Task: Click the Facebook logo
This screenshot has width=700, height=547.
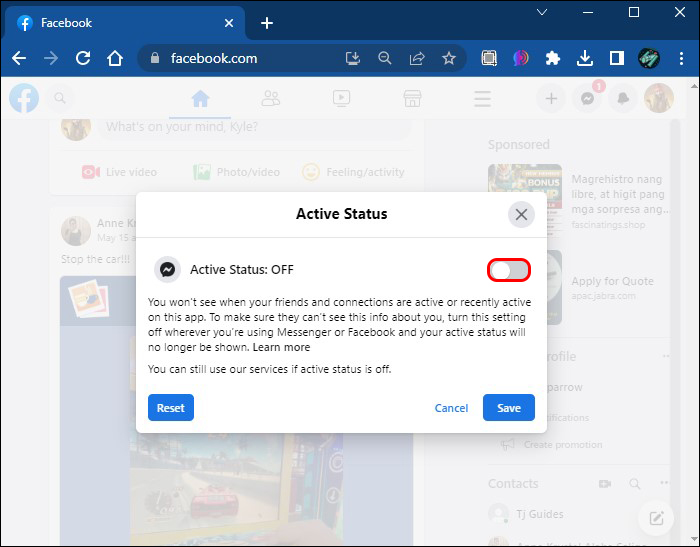Action: [x=24, y=98]
